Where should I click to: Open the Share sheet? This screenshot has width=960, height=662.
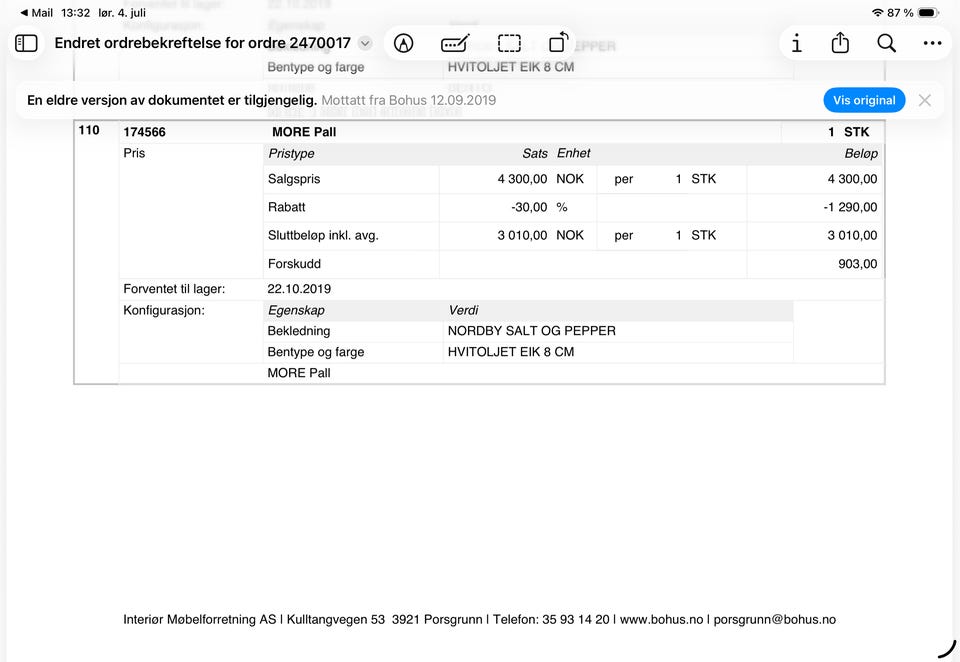[x=840, y=43]
